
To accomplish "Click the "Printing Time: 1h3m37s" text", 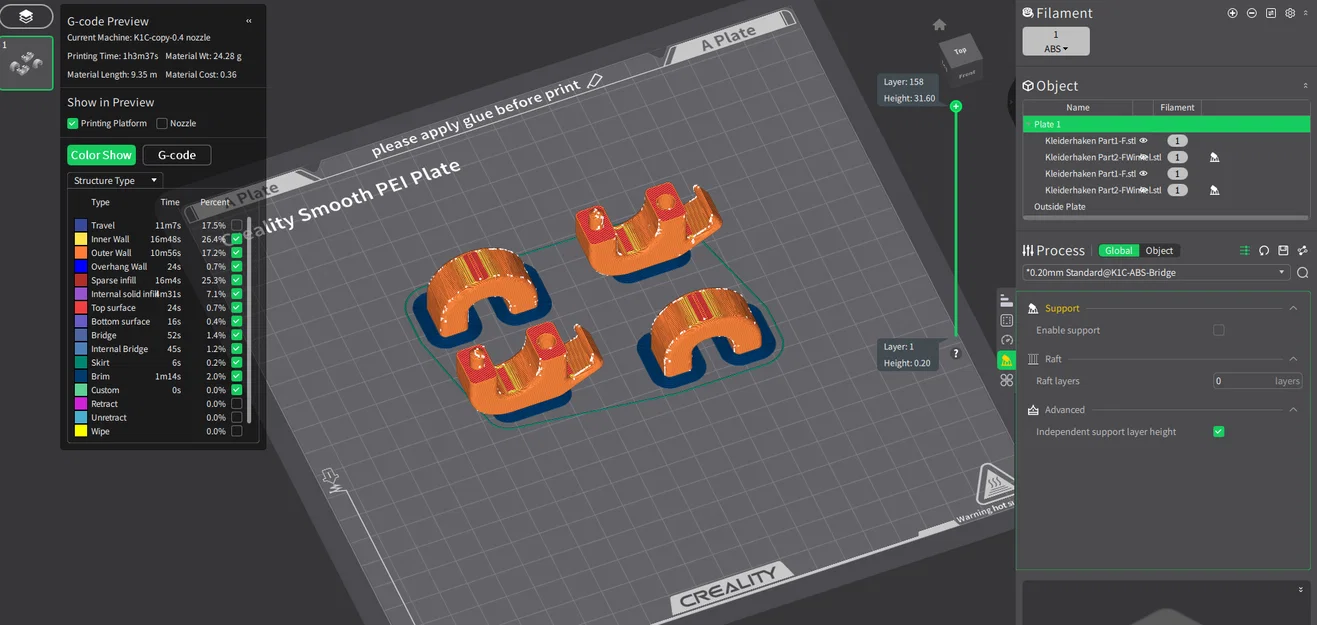I will 113,56.
